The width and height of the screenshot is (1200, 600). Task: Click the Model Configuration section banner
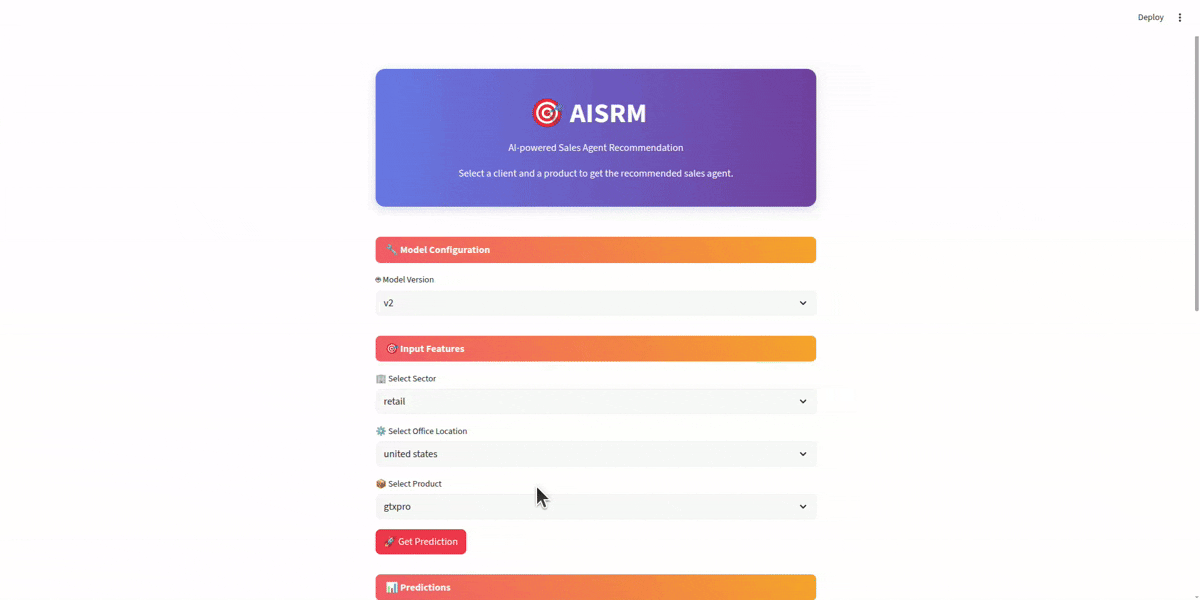(595, 249)
